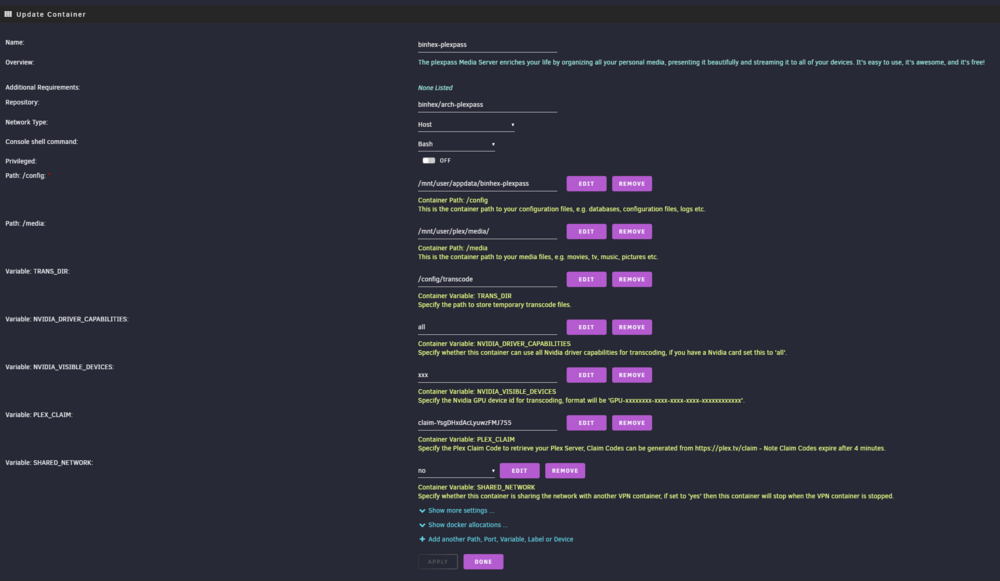Remove the NVIDIA_VISIBLE_DEVICES variable
Screen dimensions: 1000x581
point(631,375)
